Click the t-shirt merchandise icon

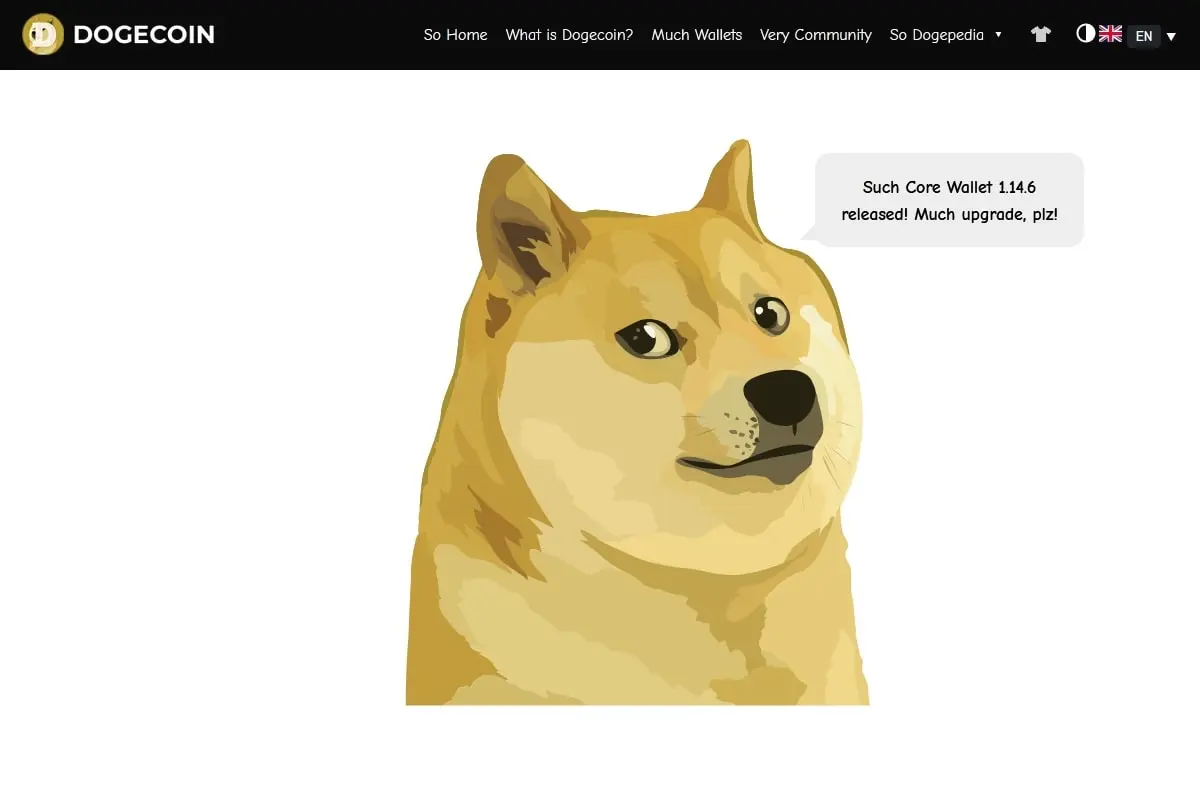pyautogui.click(x=1041, y=34)
